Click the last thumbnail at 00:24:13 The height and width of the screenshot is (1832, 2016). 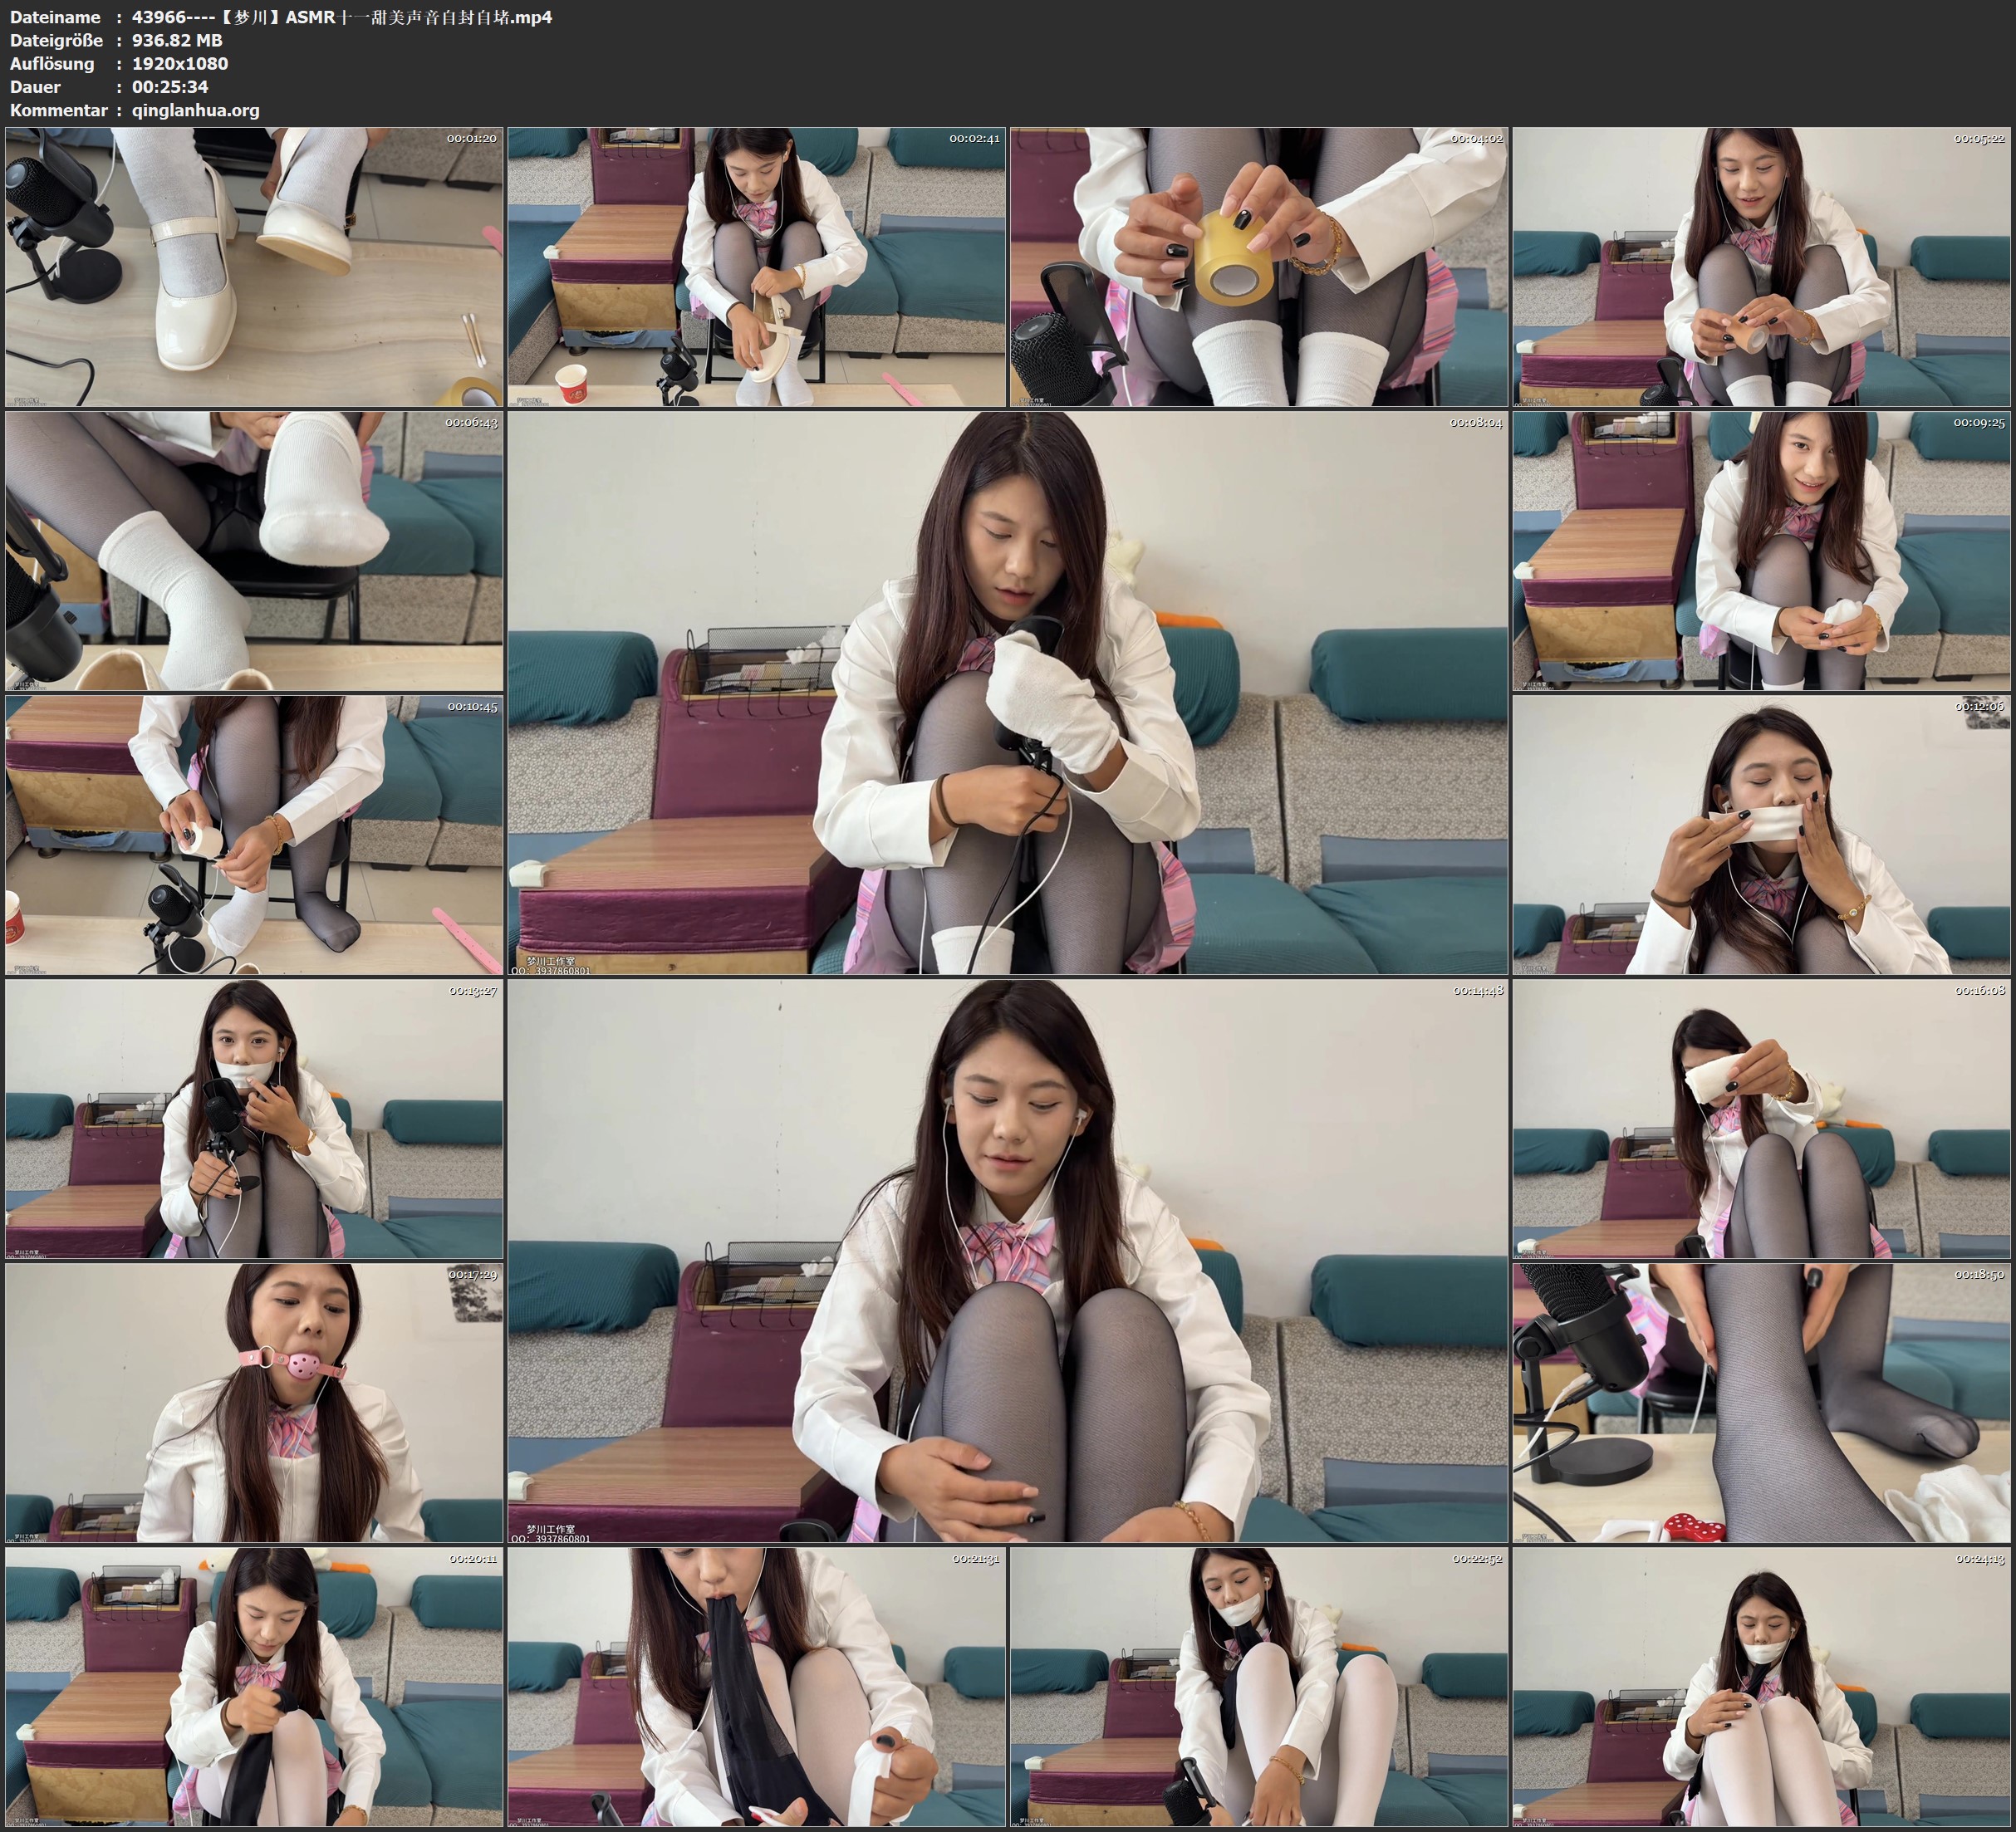click(1761, 1687)
